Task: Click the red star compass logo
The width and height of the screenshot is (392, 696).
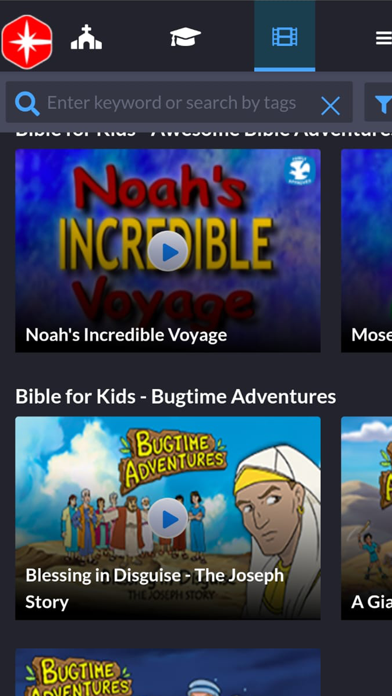Action: 27,42
